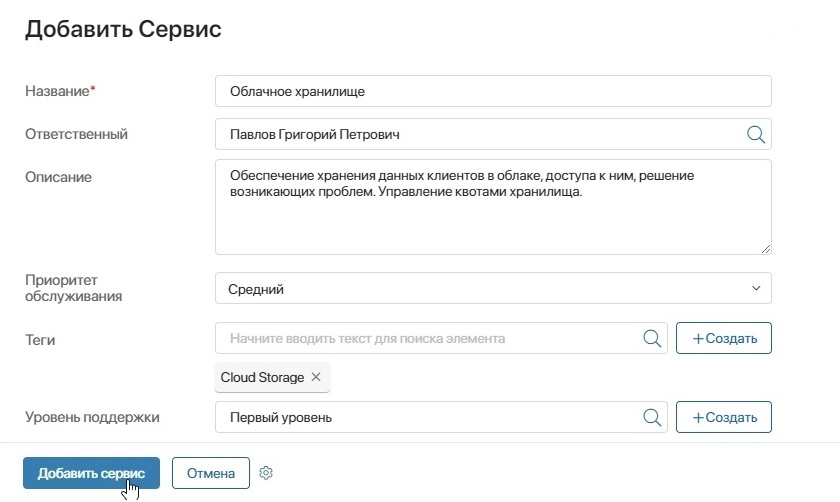Click the Cloud Storage tag label

[x=262, y=377]
